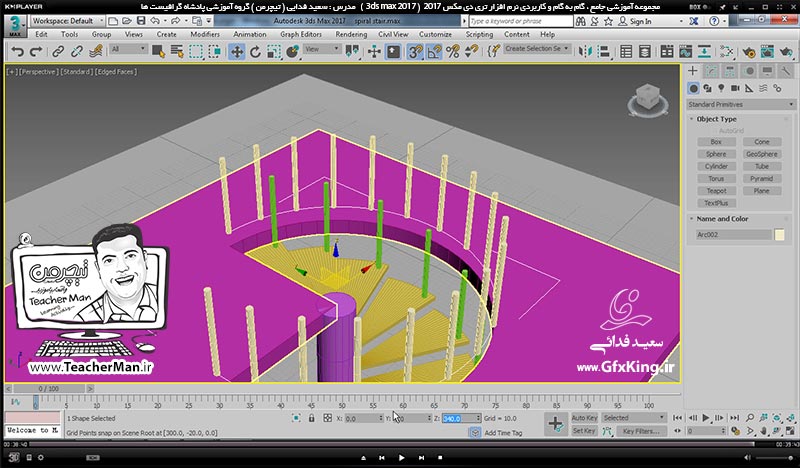
Task: Open the Civil View menu
Action: [393, 34]
